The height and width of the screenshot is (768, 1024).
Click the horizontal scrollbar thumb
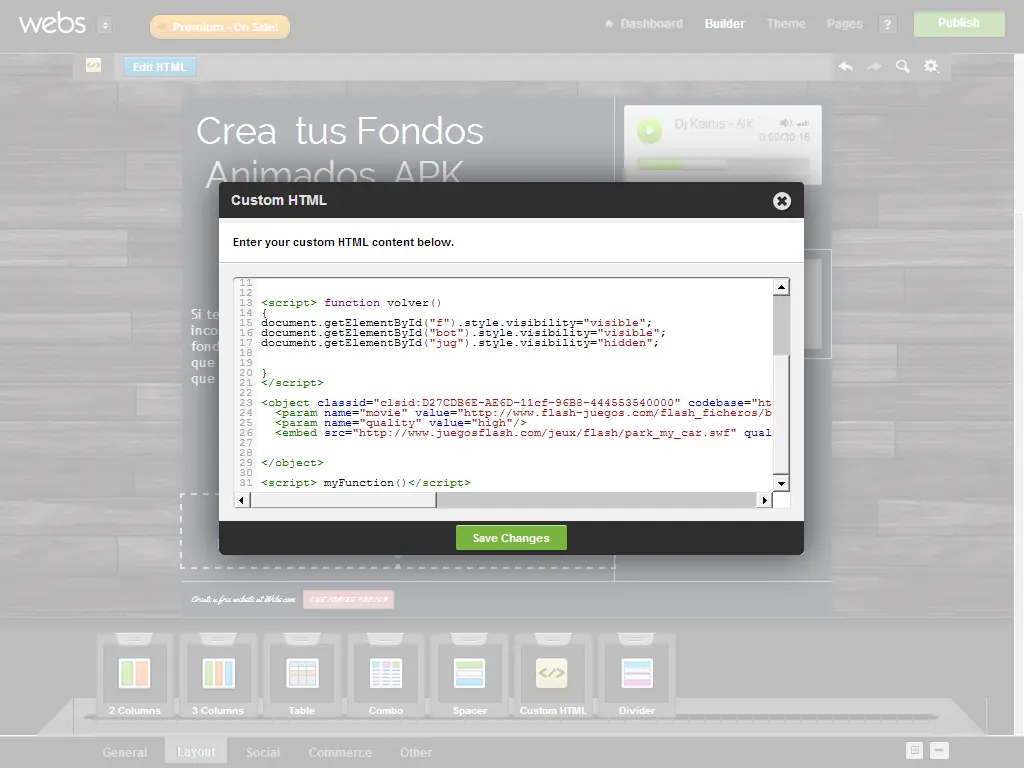point(344,500)
